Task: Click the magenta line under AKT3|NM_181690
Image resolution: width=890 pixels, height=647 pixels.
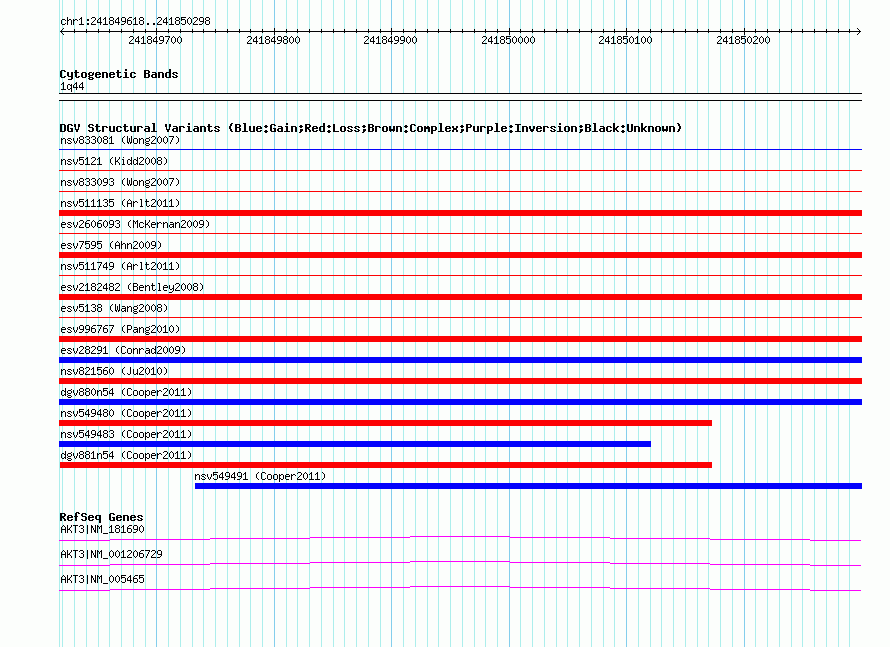Action: click(x=460, y=538)
